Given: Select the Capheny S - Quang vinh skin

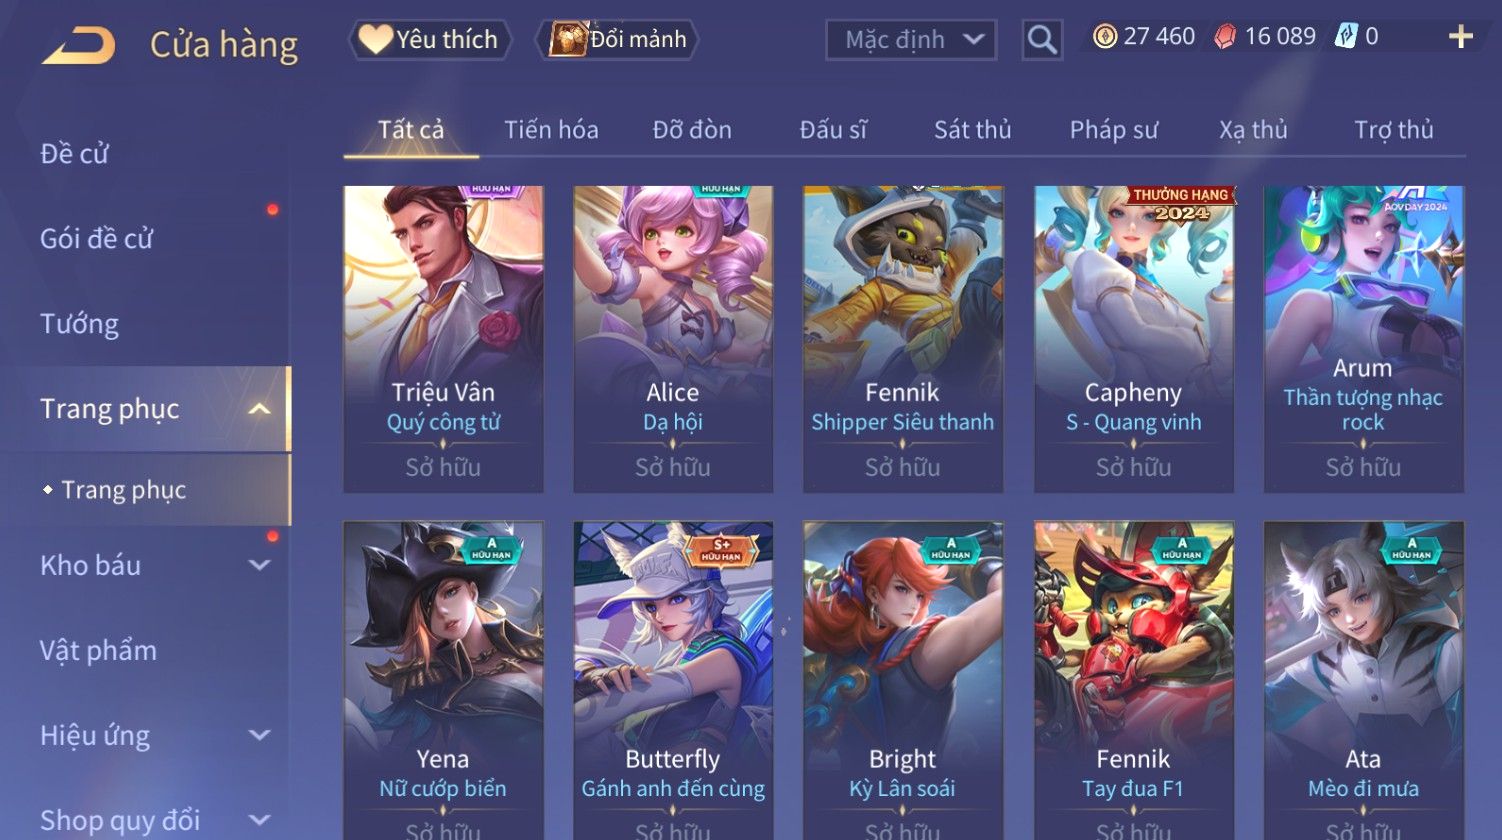Looking at the screenshot, I should (x=1133, y=339).
